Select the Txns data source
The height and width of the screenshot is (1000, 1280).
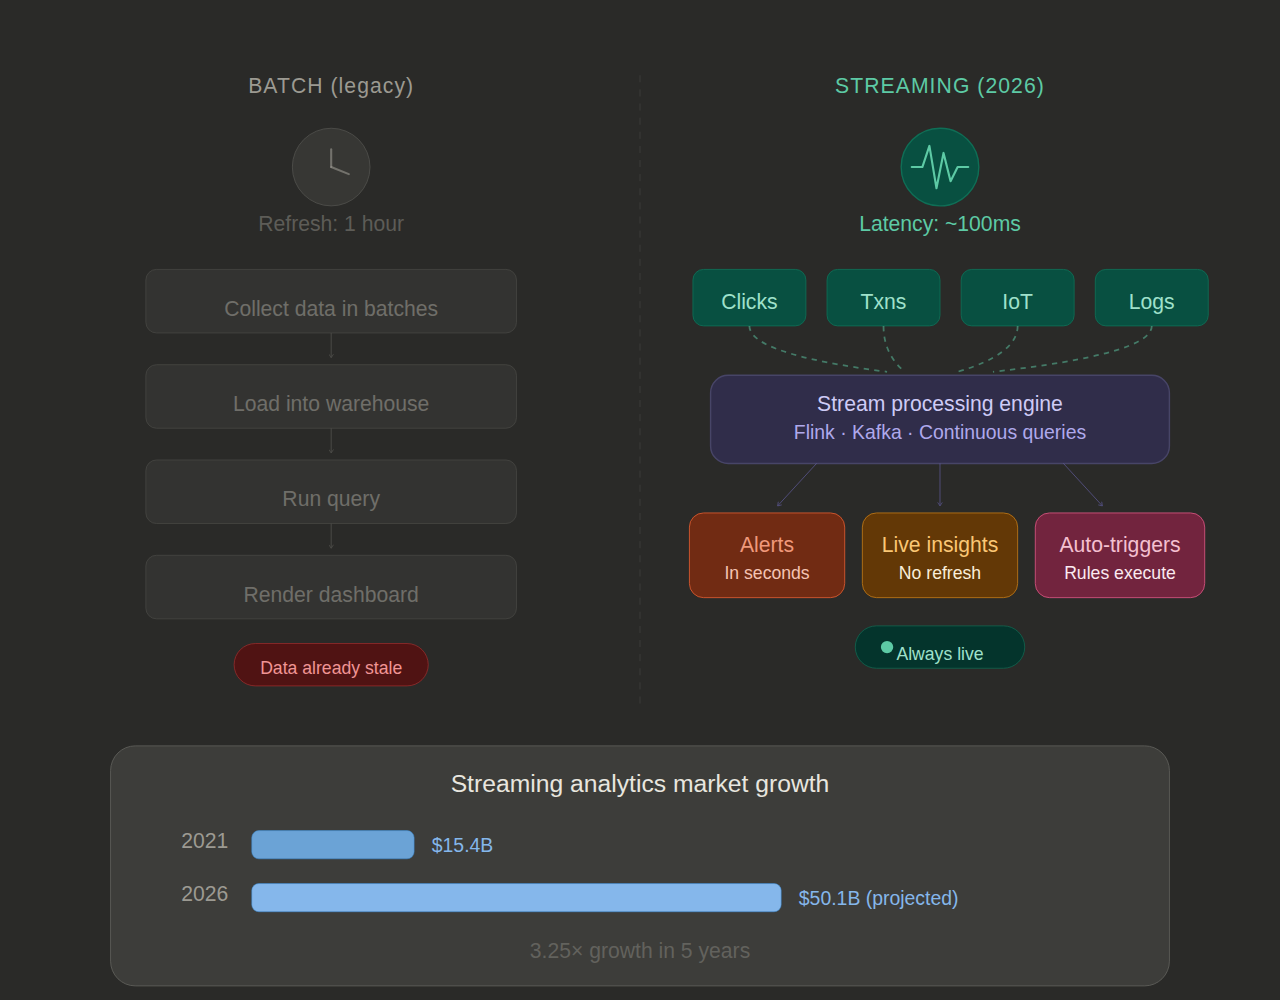(x=883, y=298)
